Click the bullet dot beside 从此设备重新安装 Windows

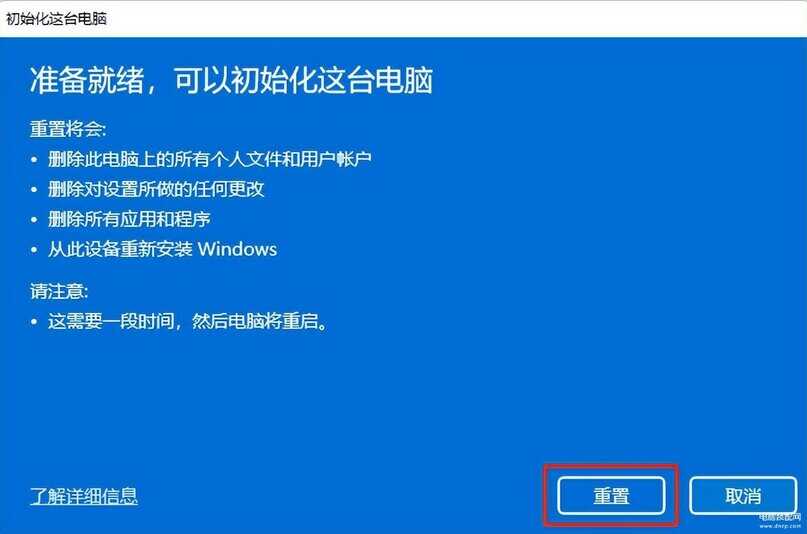(34, 250)
